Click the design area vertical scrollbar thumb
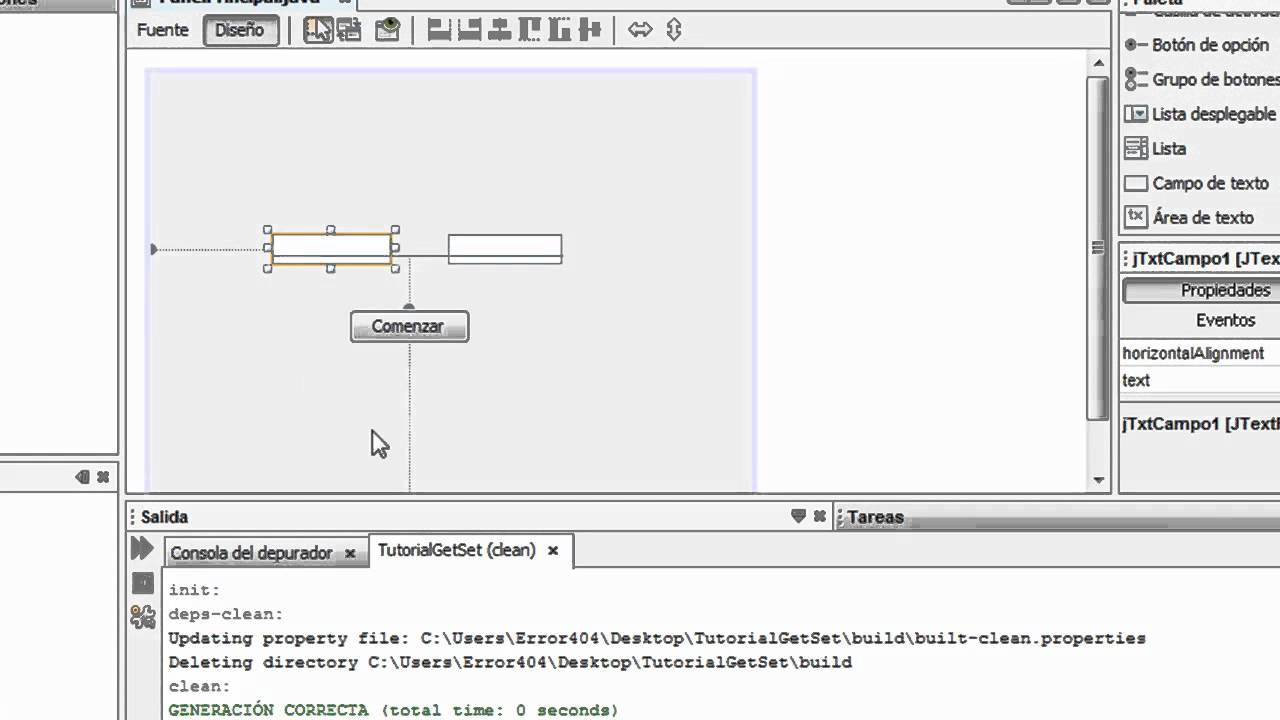 point(1099,249)
